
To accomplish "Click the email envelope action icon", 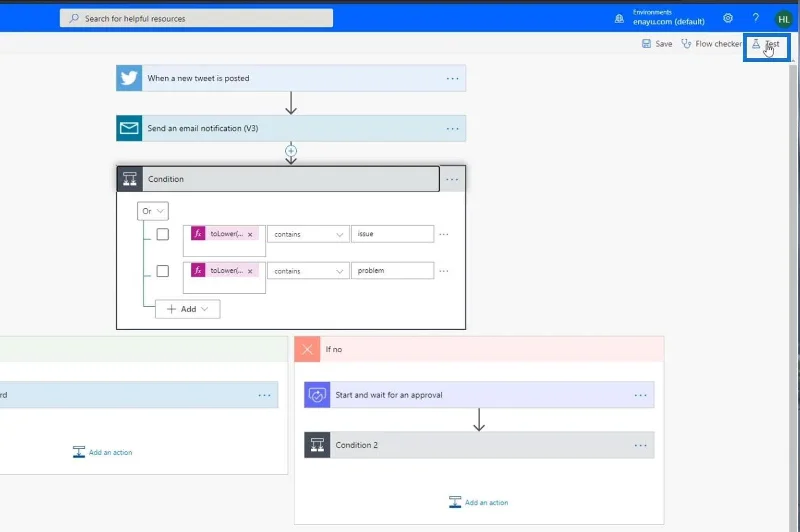I will pos(129,128).
